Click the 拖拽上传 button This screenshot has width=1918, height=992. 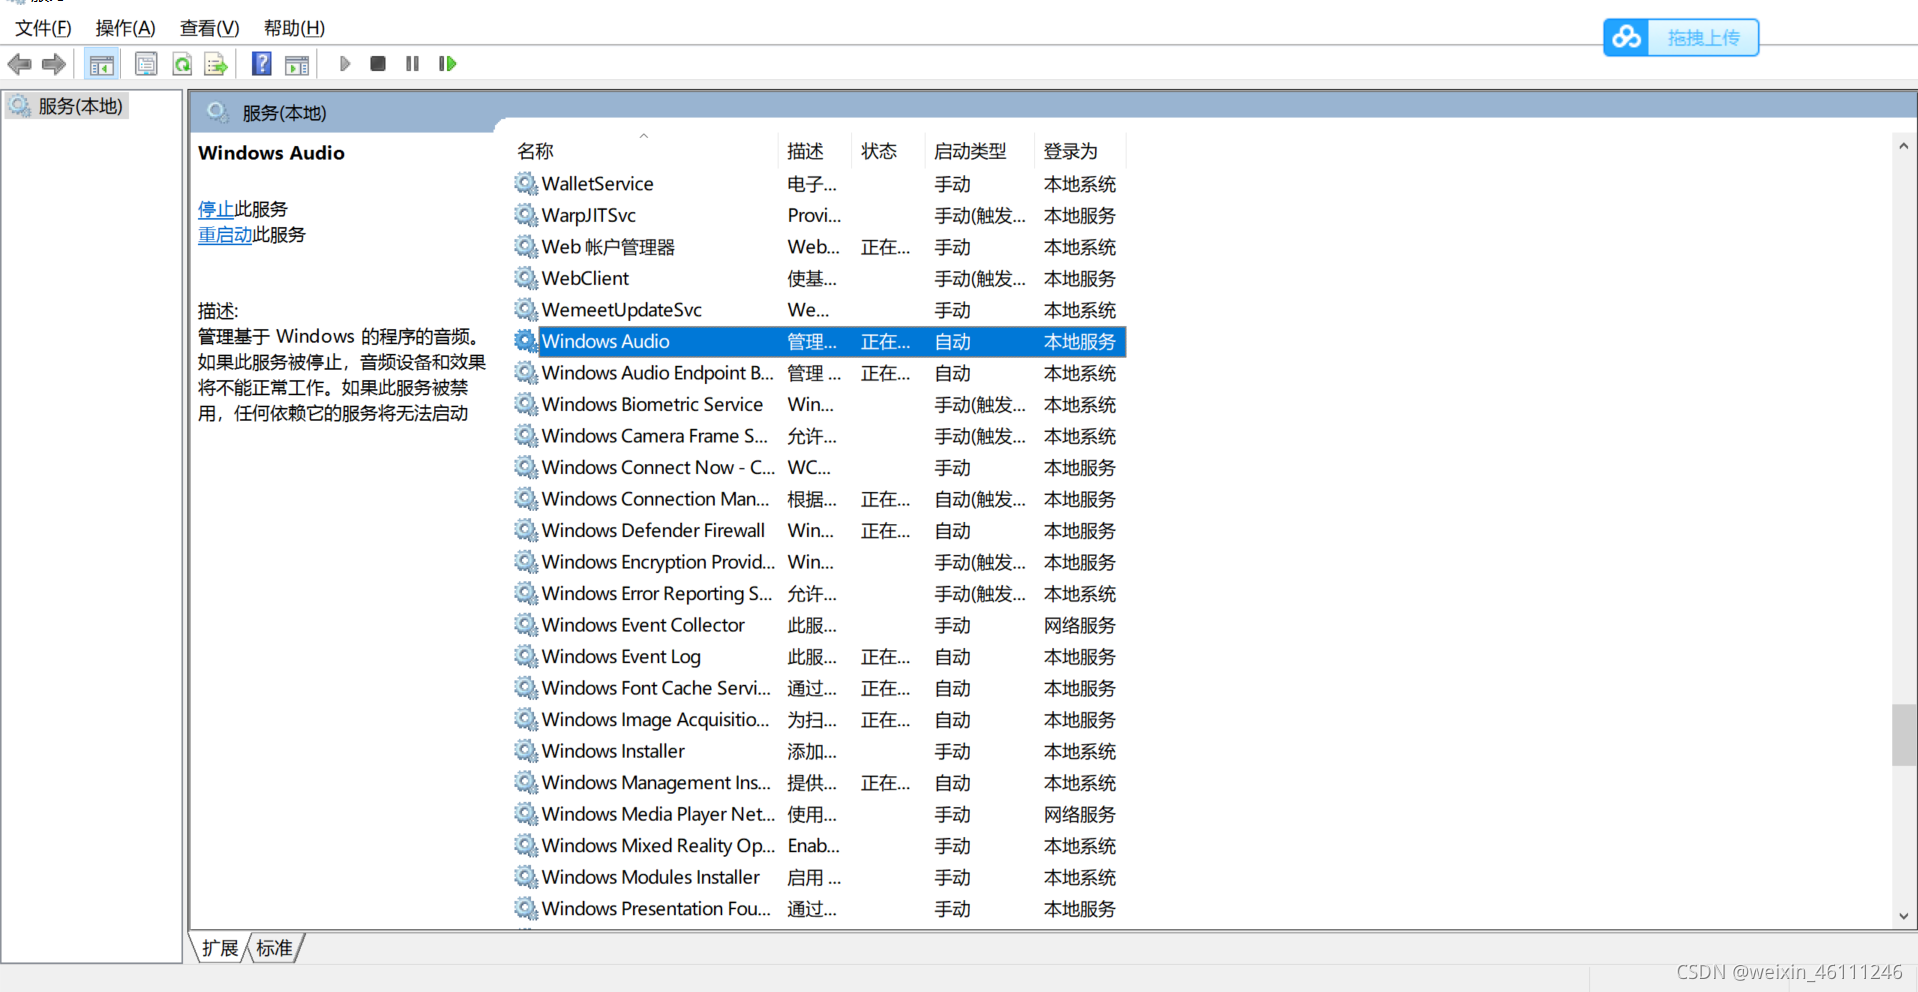pos(1704,38)
